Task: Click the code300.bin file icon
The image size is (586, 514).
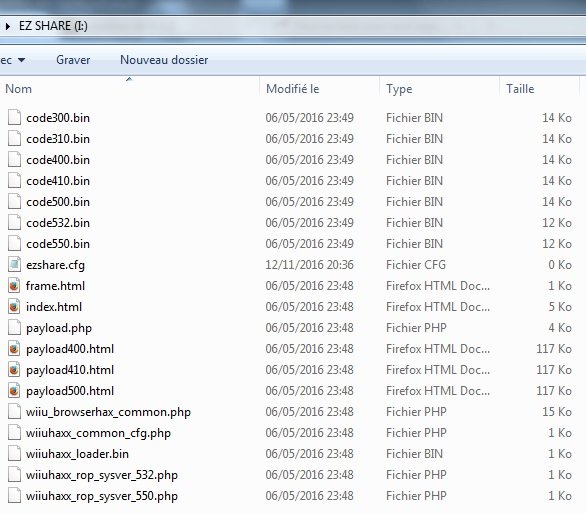Action: pyautogui.click(x=14, y=117)
